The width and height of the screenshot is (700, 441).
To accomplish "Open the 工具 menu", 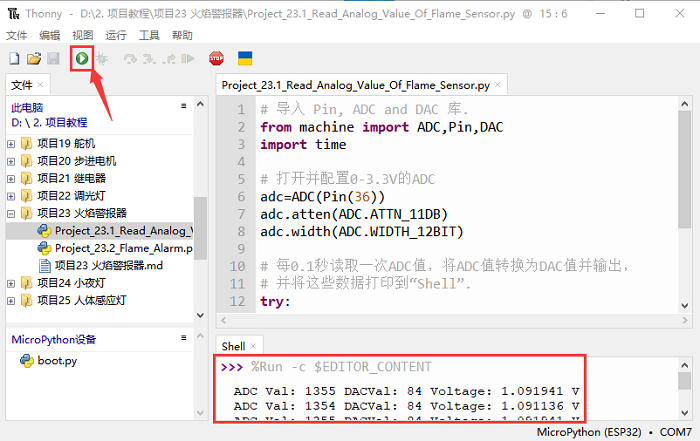I will pos(149,35).
